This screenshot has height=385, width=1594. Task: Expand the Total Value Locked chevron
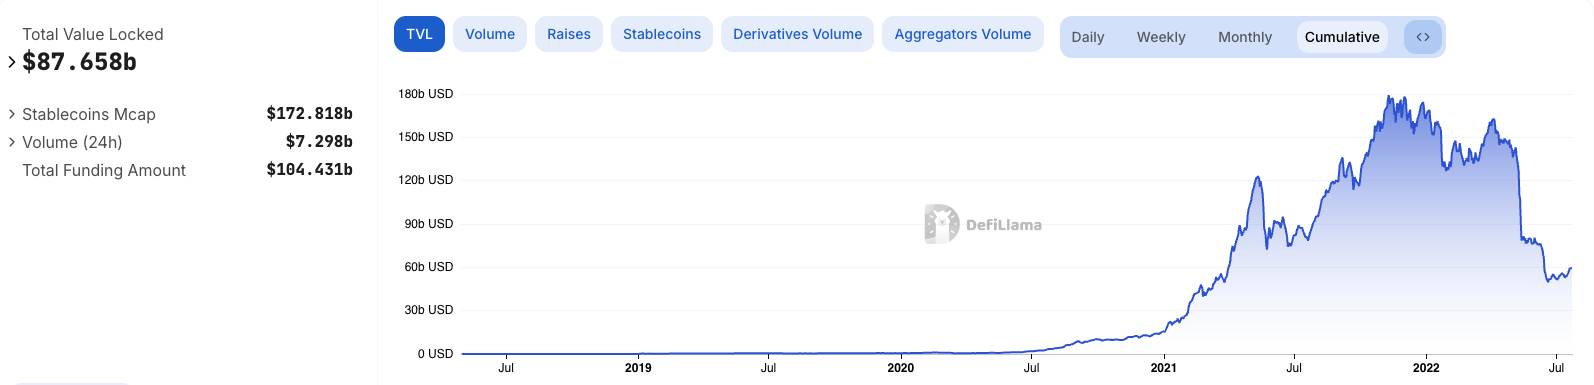tap(12, 62)
